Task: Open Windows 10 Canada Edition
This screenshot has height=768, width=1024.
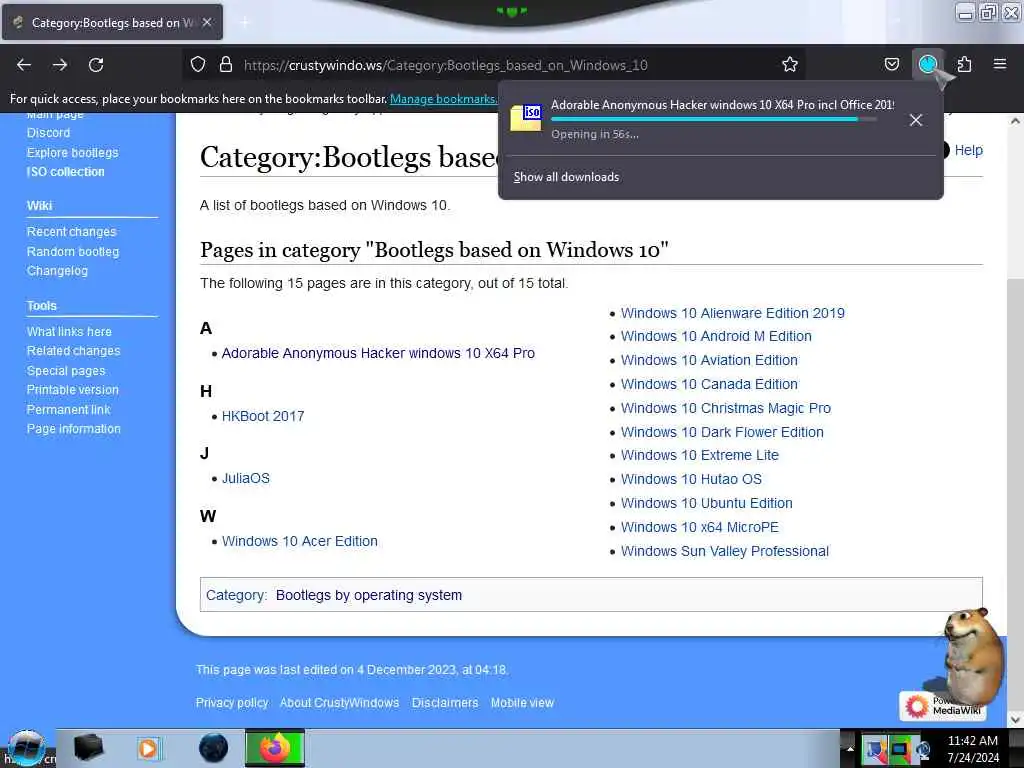Action: coord(709,385)
